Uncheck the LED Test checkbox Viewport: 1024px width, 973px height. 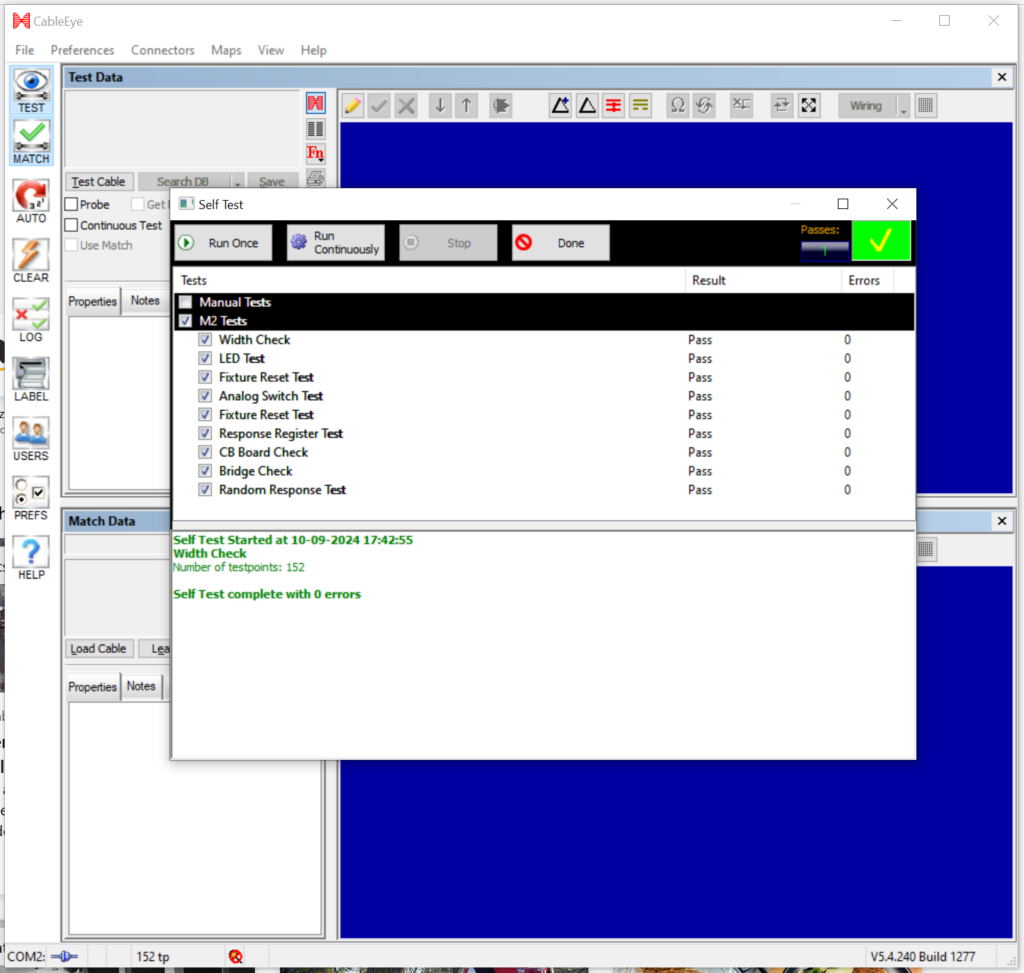click(205, 359)
